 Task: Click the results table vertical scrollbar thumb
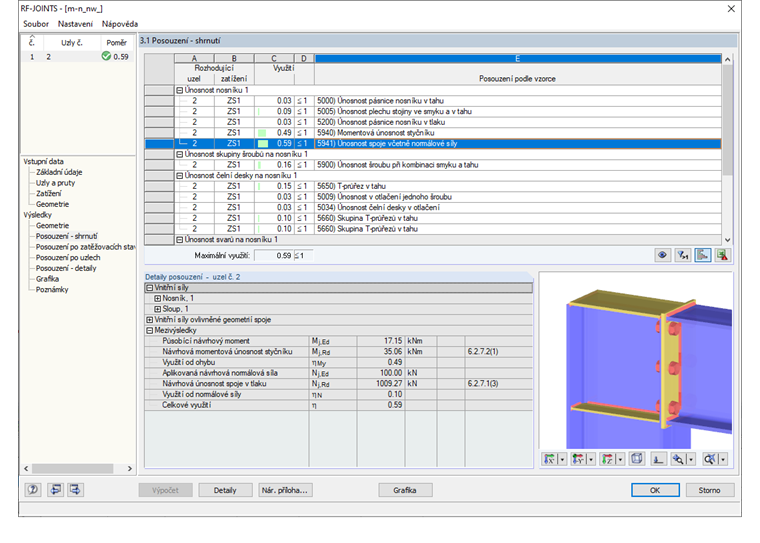tap(727, 120)
